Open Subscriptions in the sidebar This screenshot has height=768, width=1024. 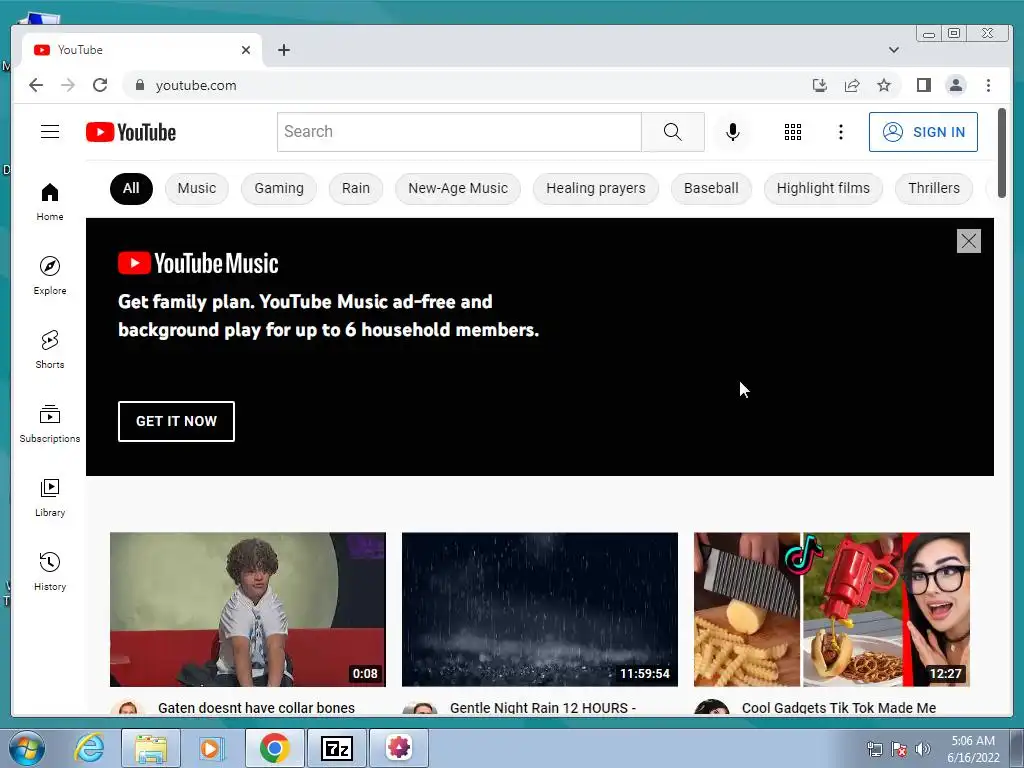coord(50,424)
